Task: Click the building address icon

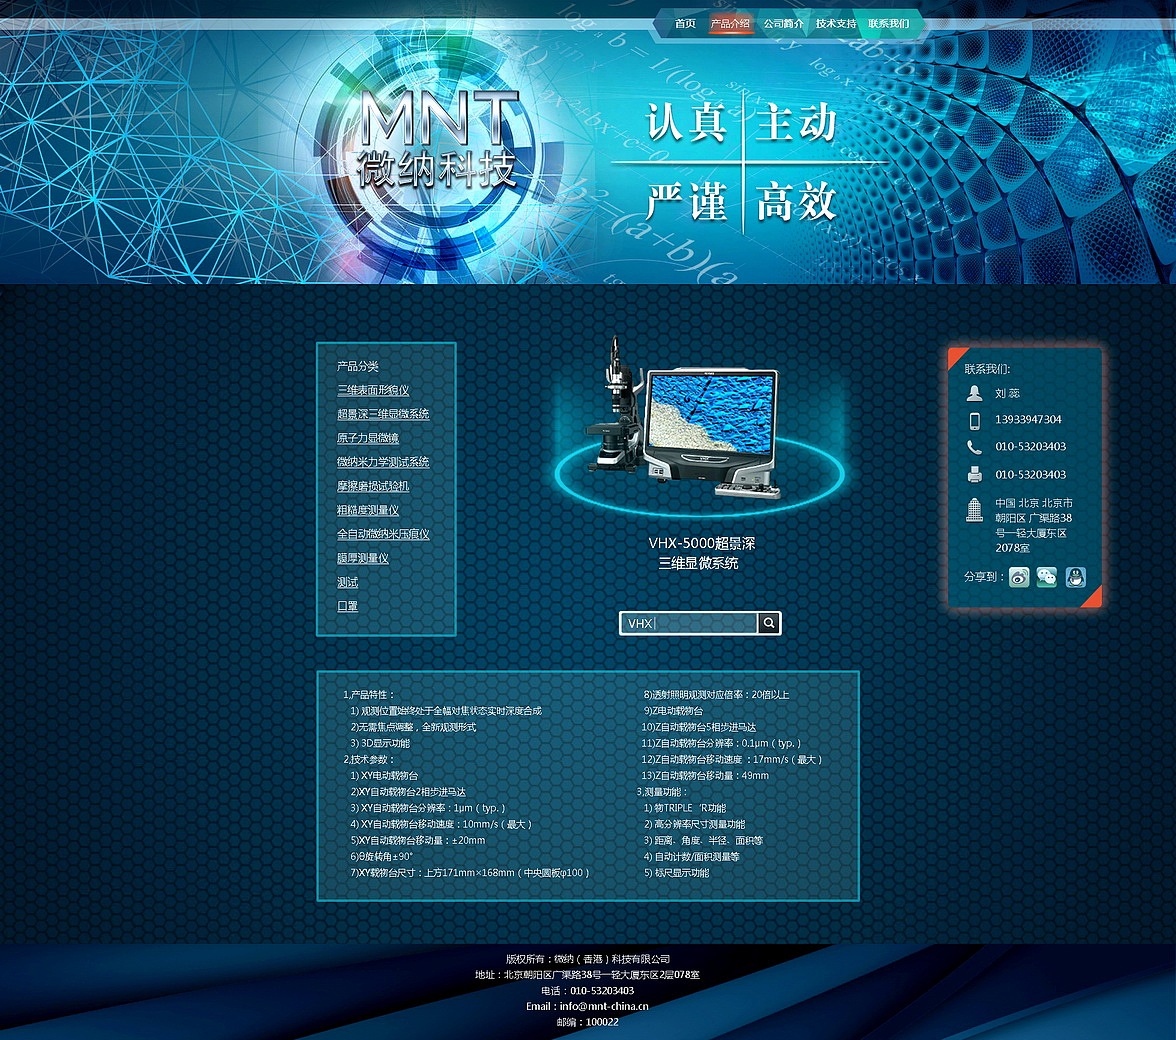Action: click(974, 510)
